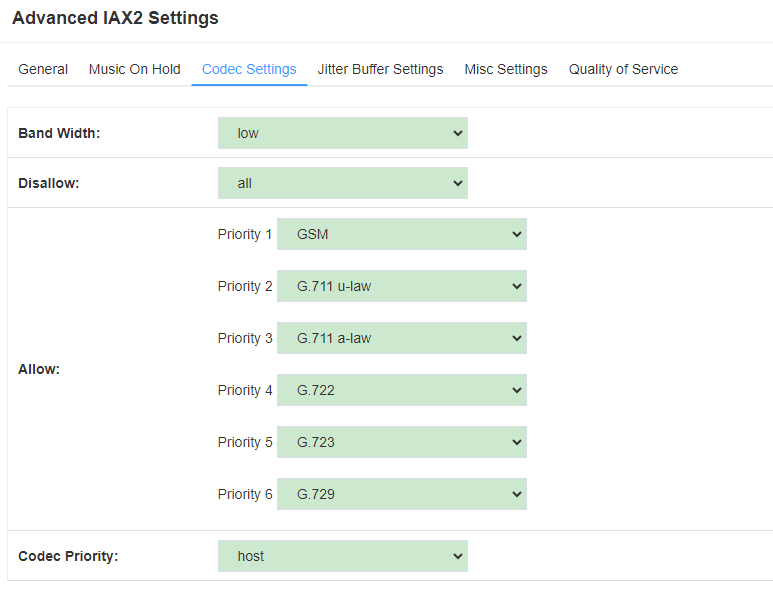Click the Advanced IAX2 Settings heading
Image resolution: width=773 pixels, height=595 pixels.
point(115,18)
